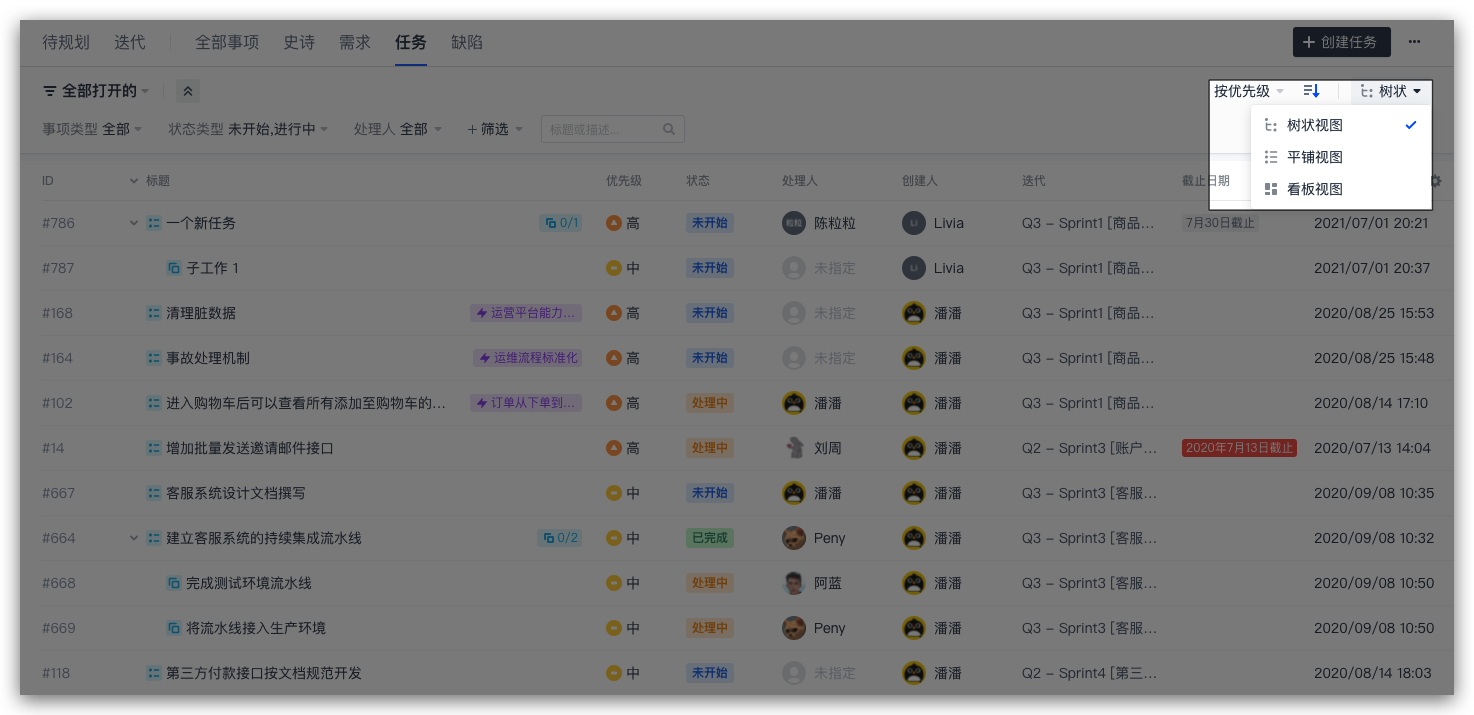Choose 看板视图 menu entry
Viewport: 1474px width, 715px height.
[x=1341, y=189]
